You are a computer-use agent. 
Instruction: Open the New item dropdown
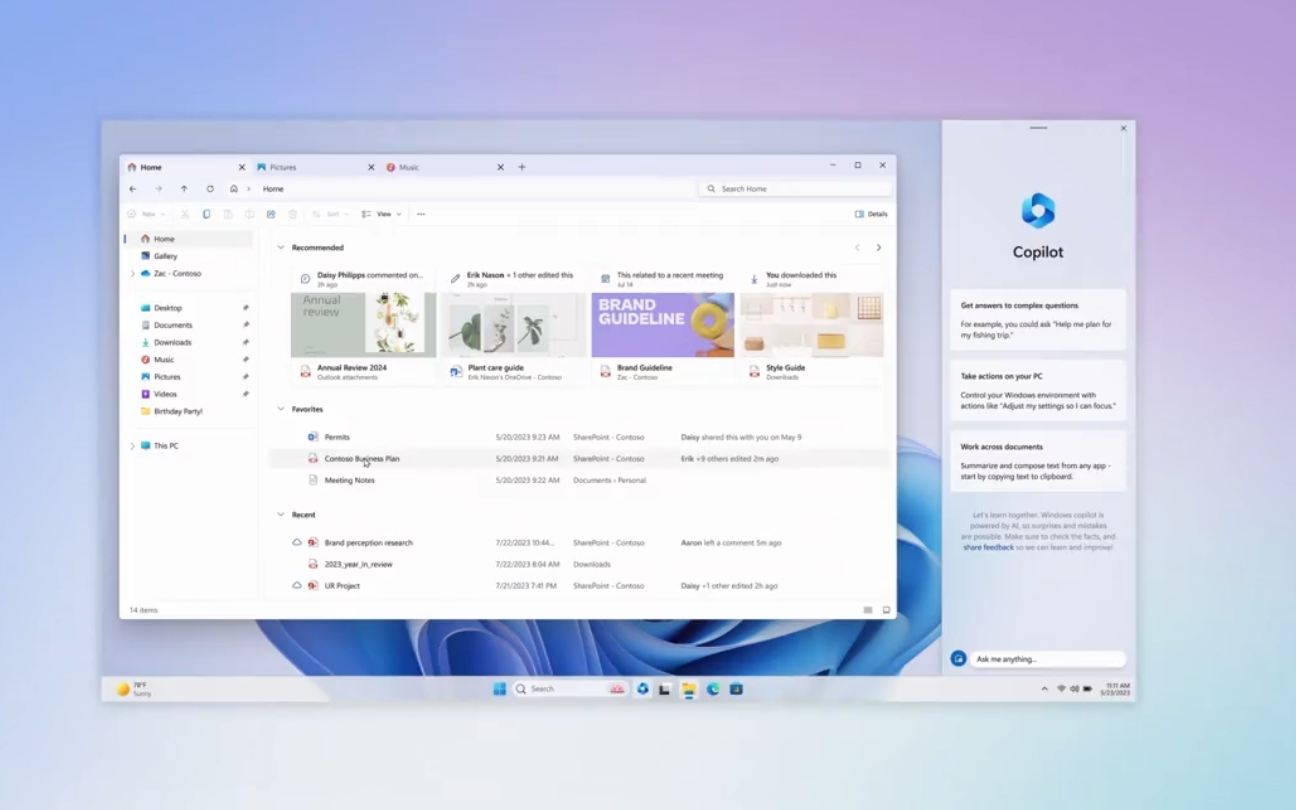(145, 214)
